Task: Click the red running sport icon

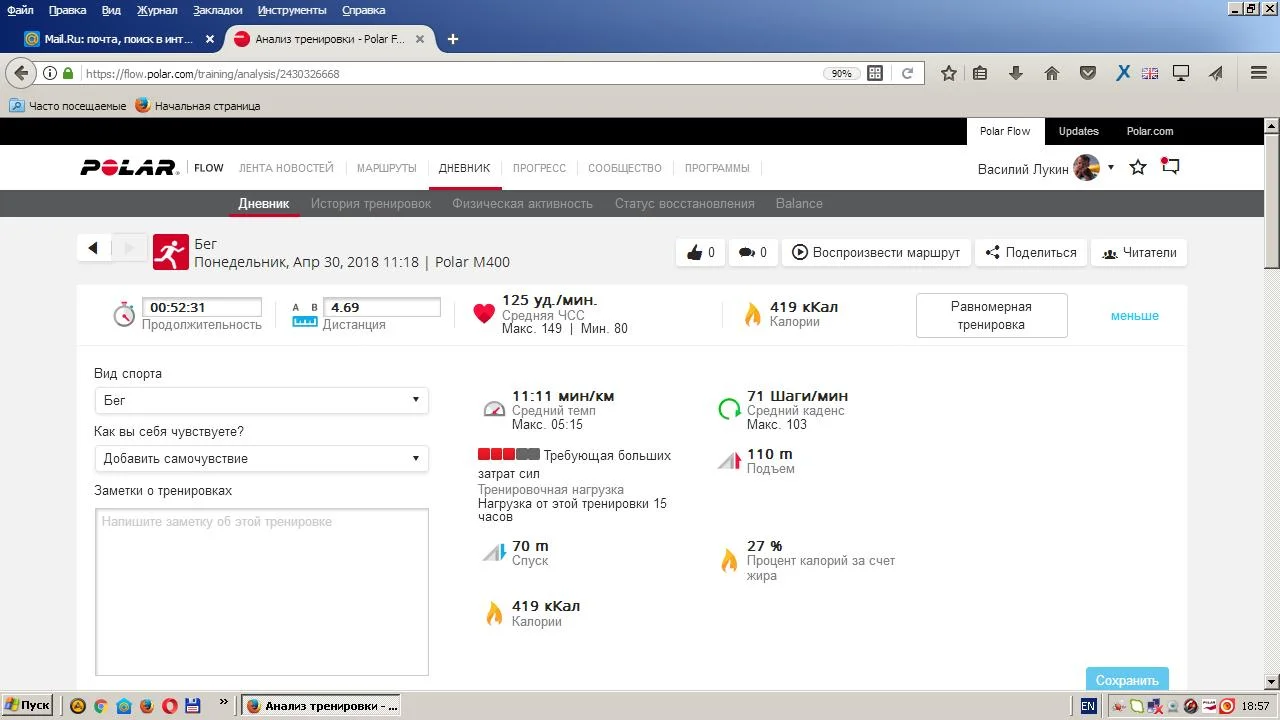Action: (171, 253)
